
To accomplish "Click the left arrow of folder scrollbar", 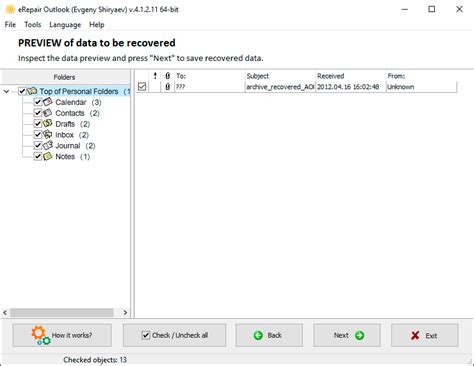I will tap(5, 312).
